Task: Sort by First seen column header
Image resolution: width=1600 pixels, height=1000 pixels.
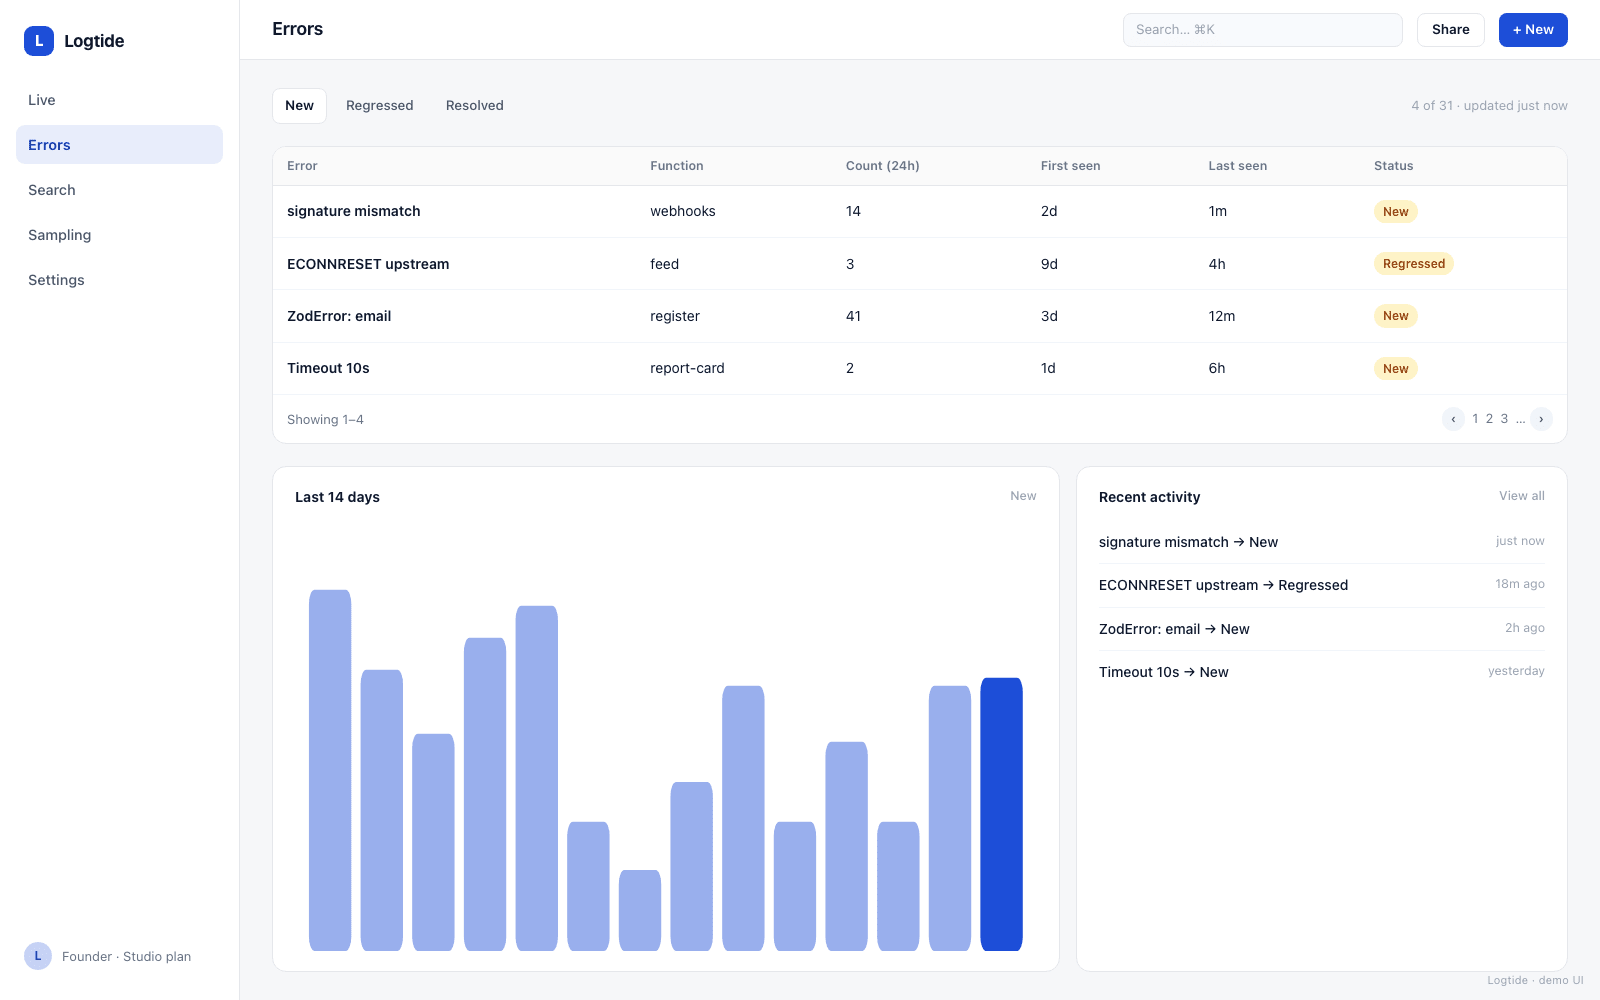Action: click(1070, 166)
